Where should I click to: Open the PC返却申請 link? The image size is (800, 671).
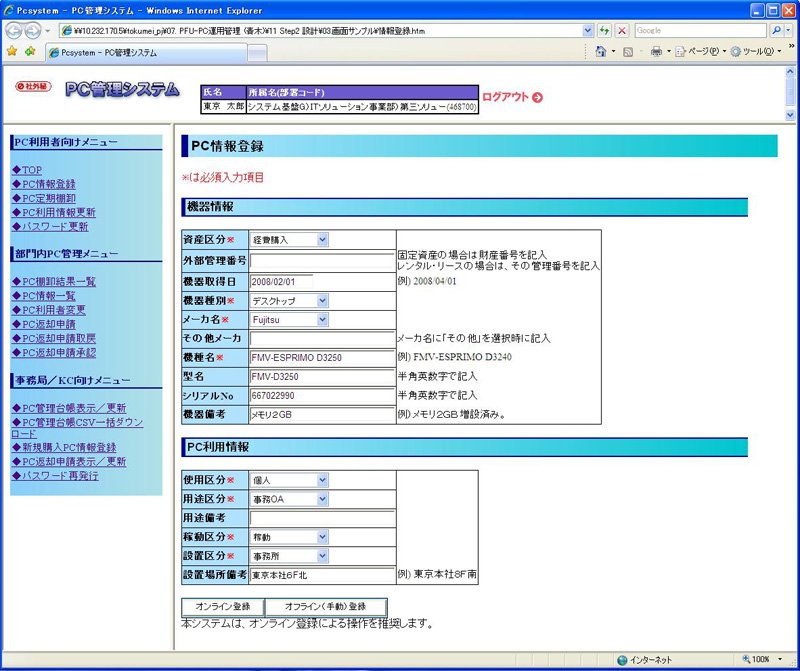tap(44, 325)
